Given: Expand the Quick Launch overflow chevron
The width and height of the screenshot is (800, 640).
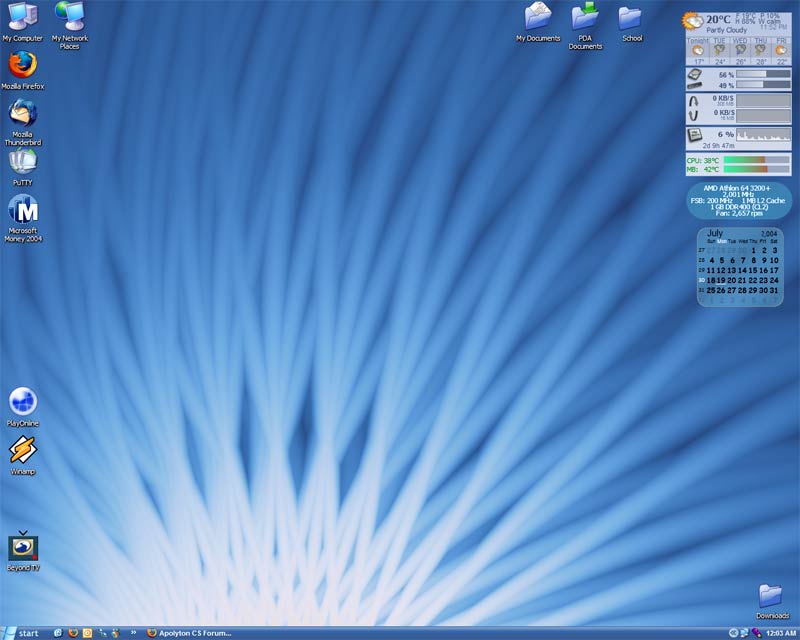Looking at the screenshot, I should 133,633.
